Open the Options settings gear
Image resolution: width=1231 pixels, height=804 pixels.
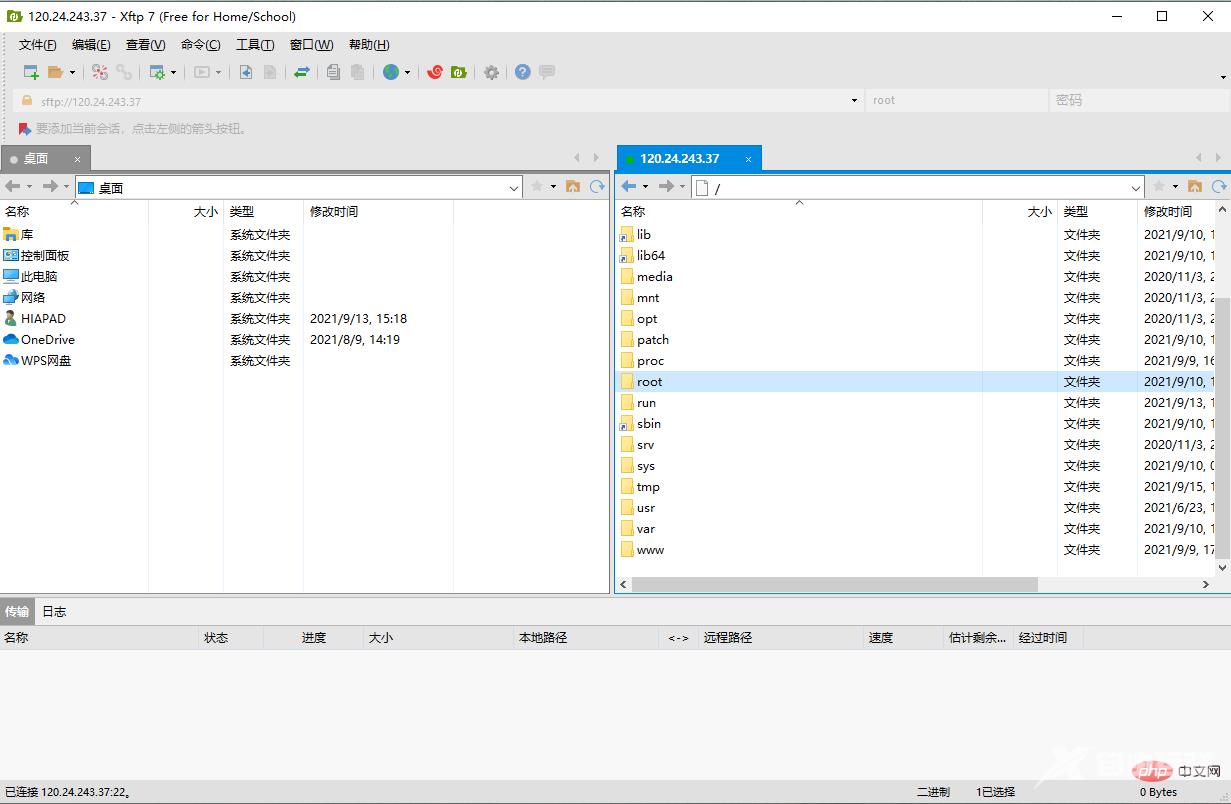coord(490,71)
